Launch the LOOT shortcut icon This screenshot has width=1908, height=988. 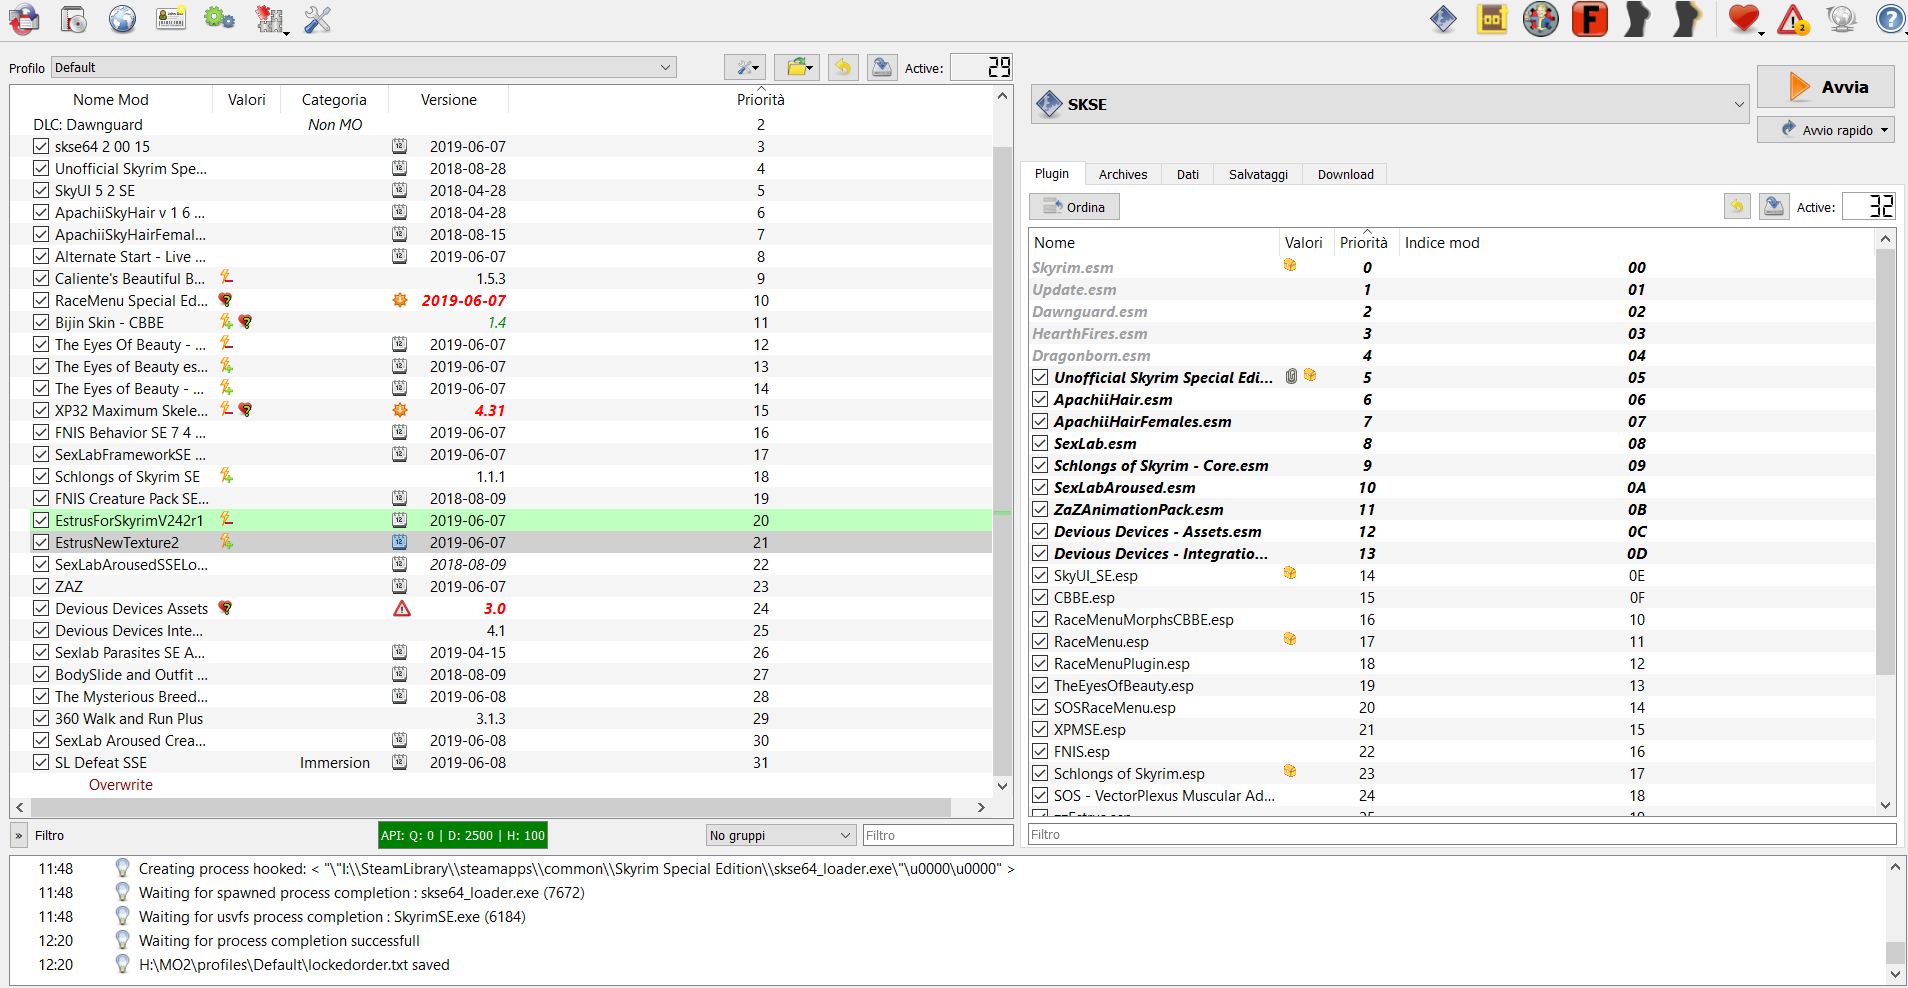coord(1492,19)
